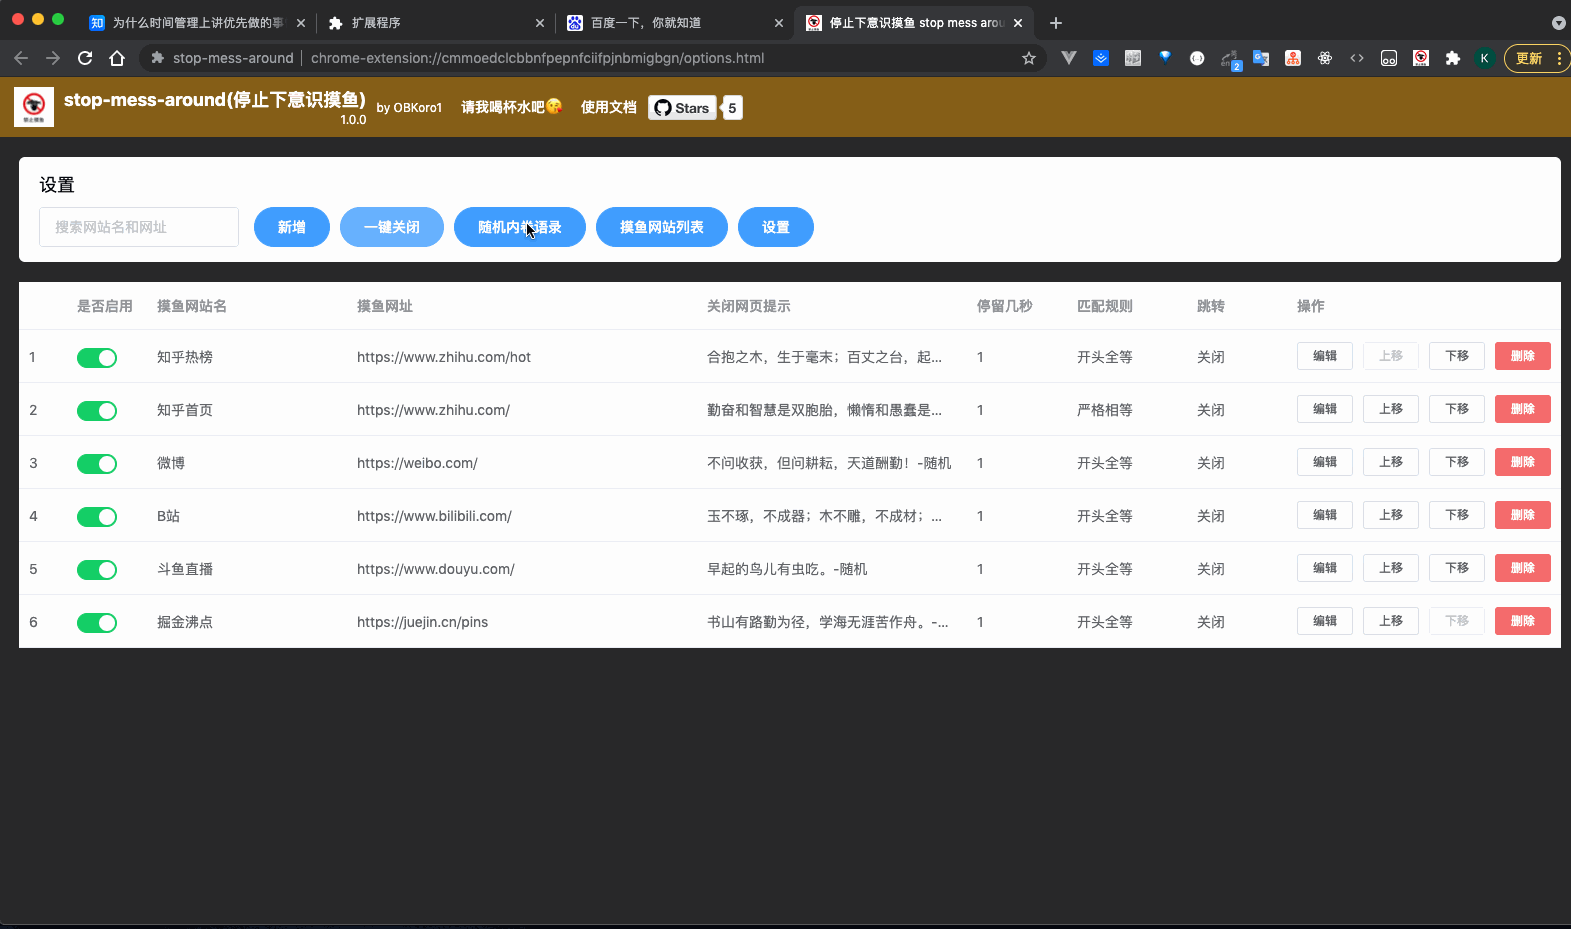
Task: Click the URL text https://juejin.cn/pins
Action: pos(423,622)
